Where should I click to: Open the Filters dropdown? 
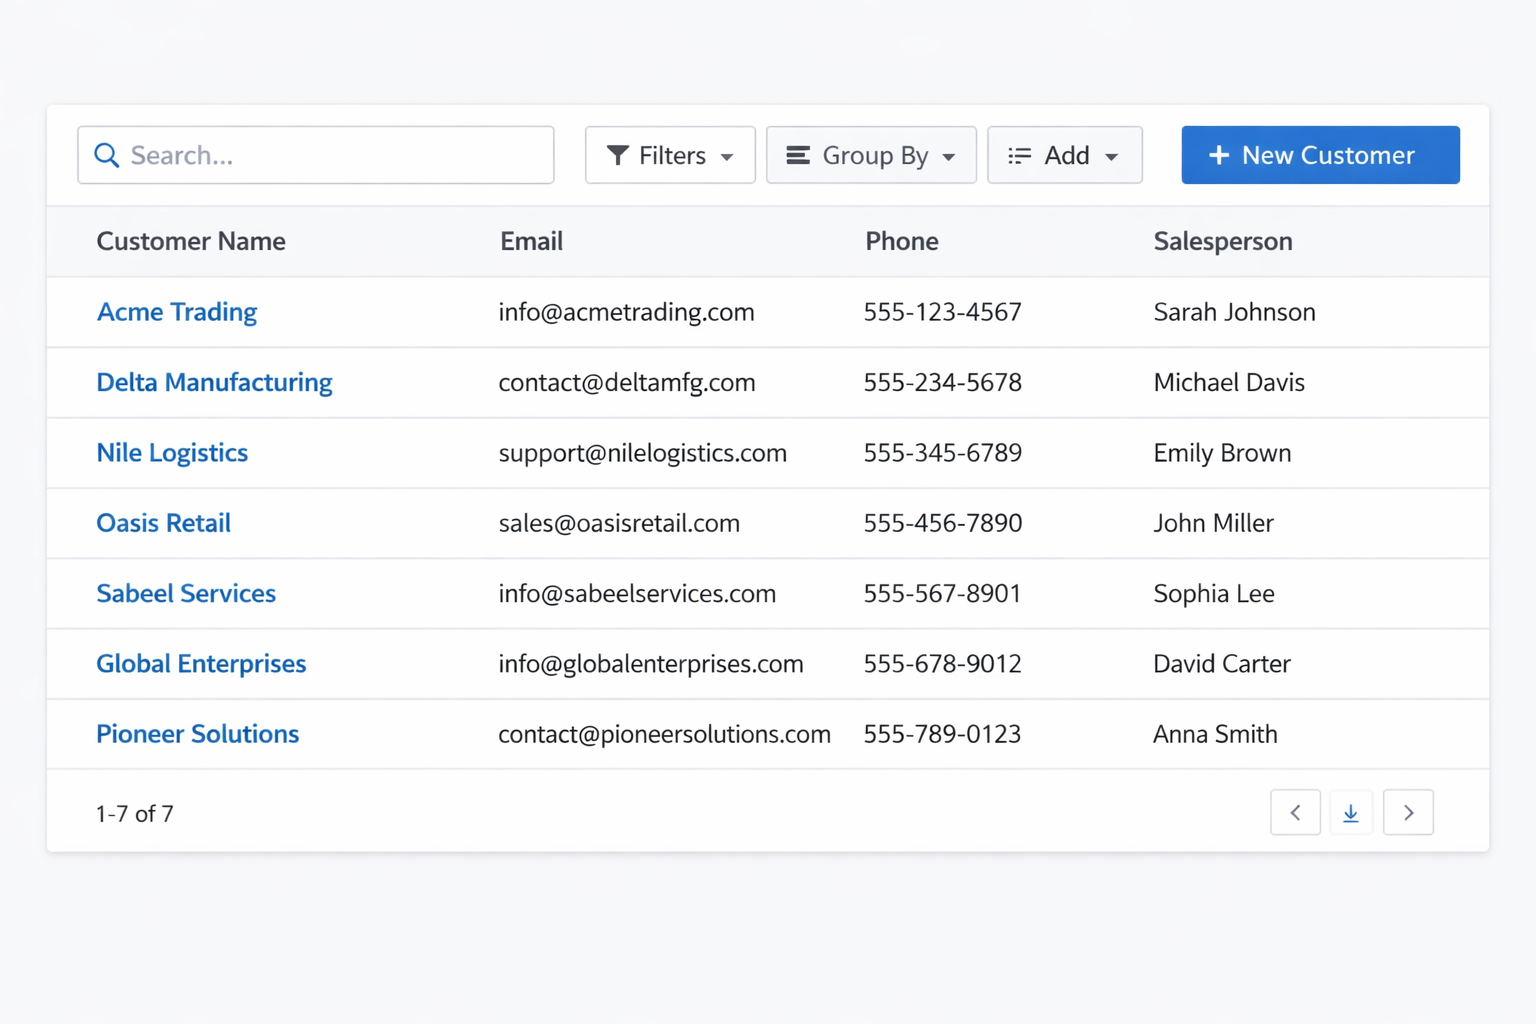point(670,155)
